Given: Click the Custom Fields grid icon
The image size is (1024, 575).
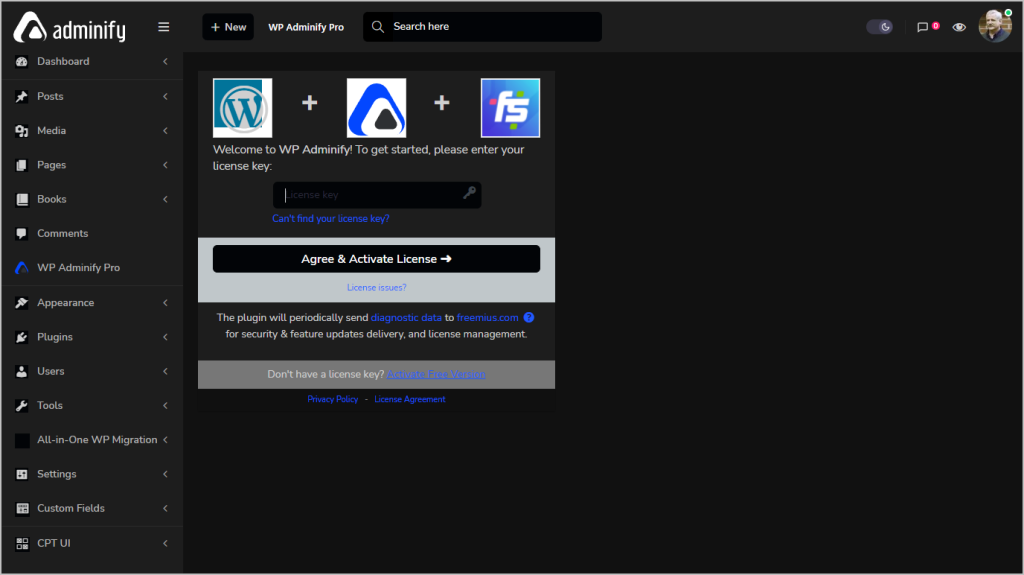Looking at the screenshot, I should click(x=22, y=508).
